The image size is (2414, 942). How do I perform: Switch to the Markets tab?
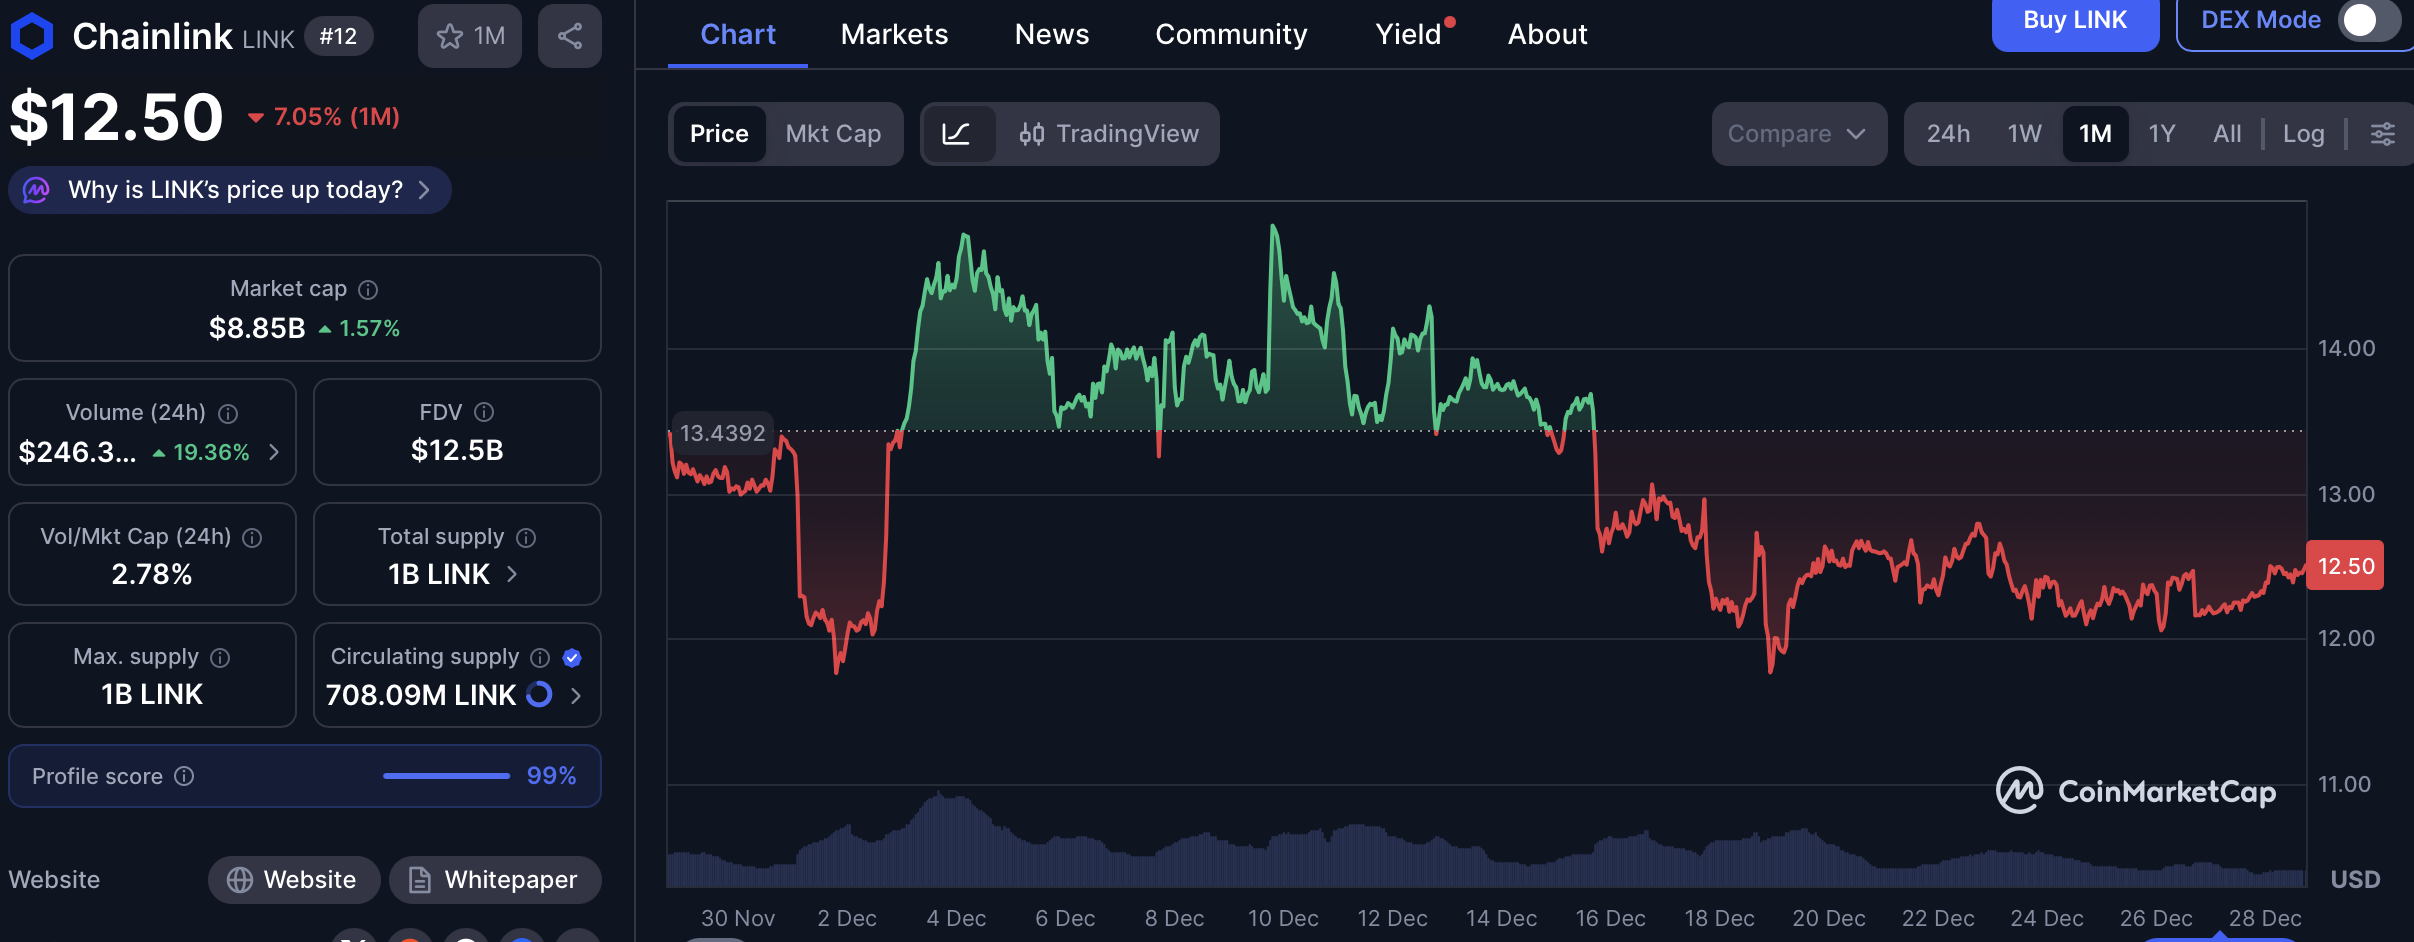pos(893,33)
